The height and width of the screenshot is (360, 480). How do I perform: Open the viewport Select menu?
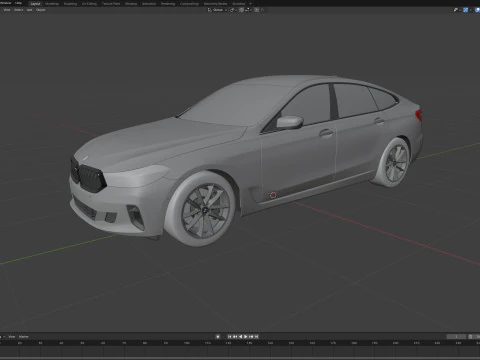18,10
